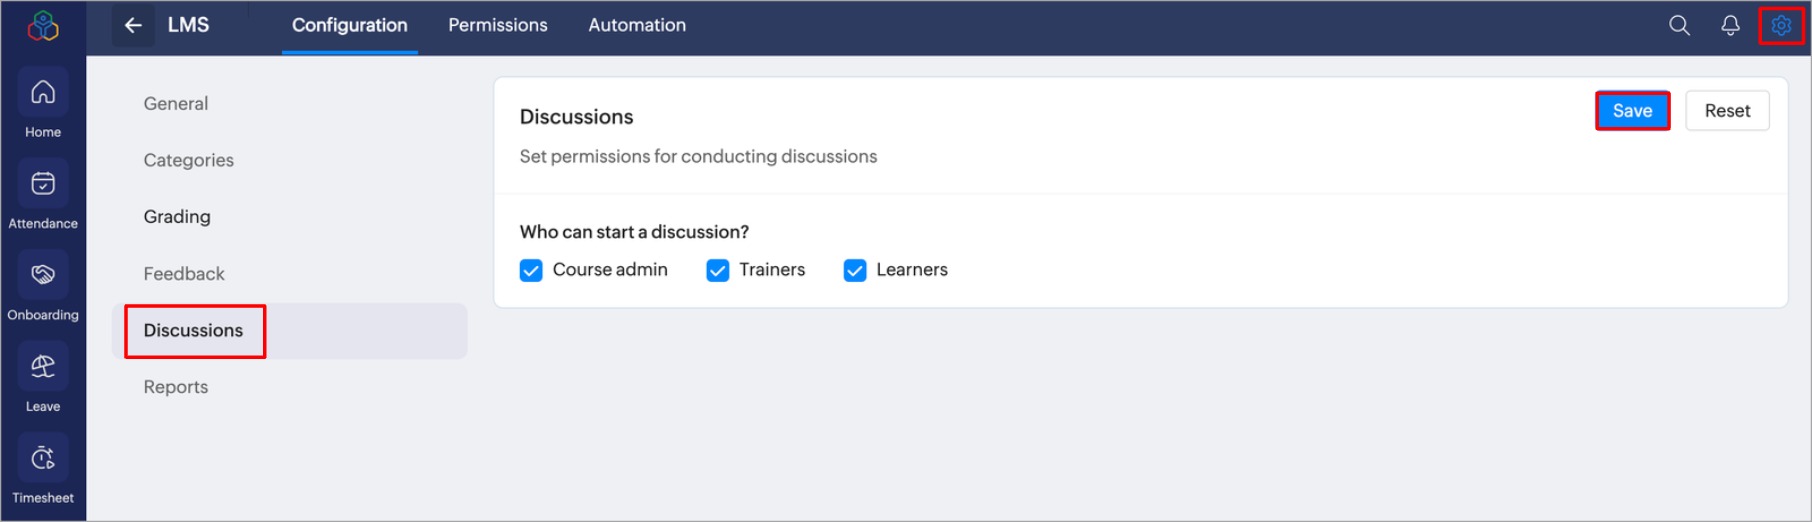
Task: Click the Zoho People logo icon
Action: point(43,26)
